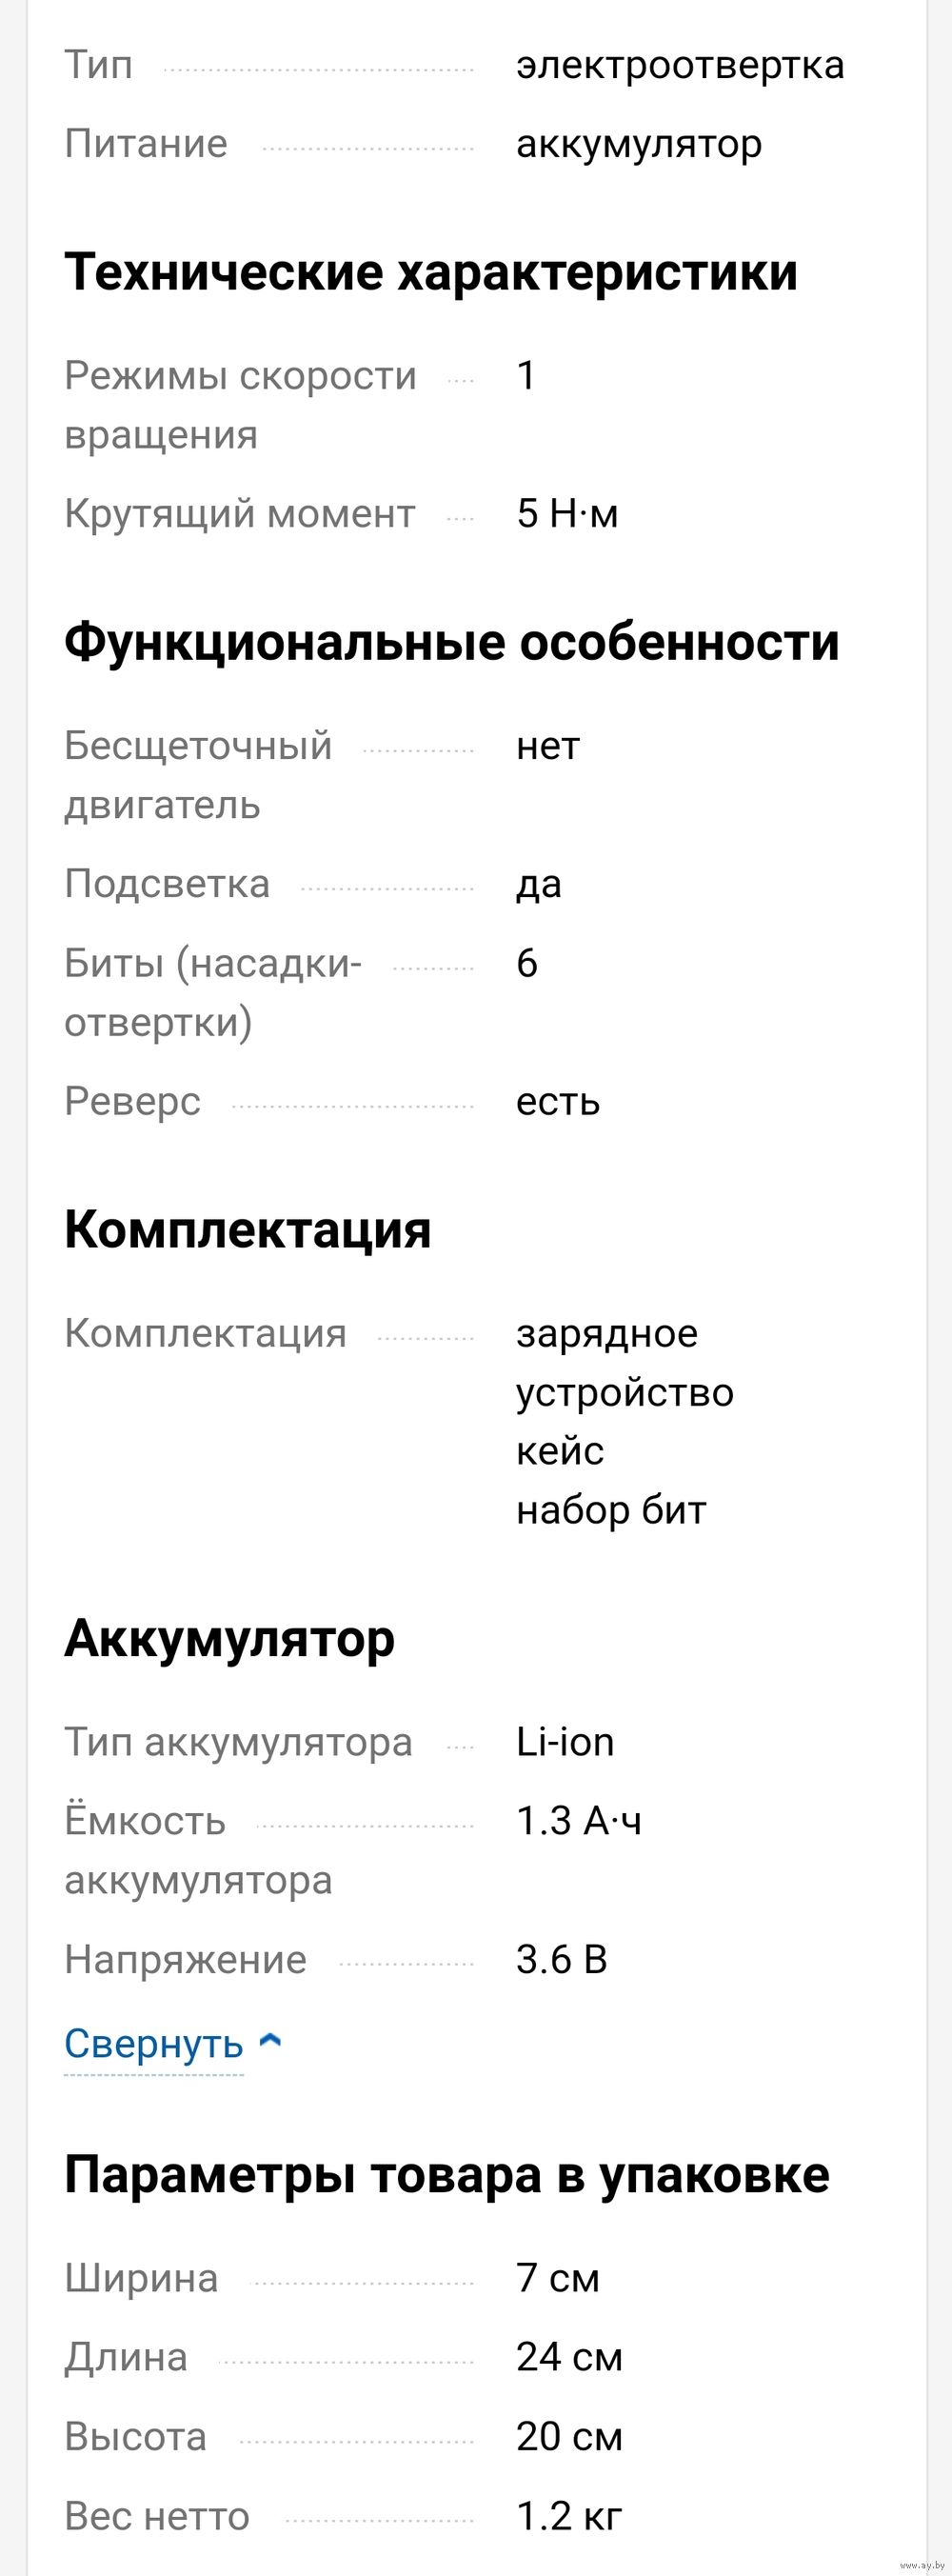The width and height of the screenshot is (952, 2576).
Task: Select the Функциональные особенности heading
Action: (452, 642)
